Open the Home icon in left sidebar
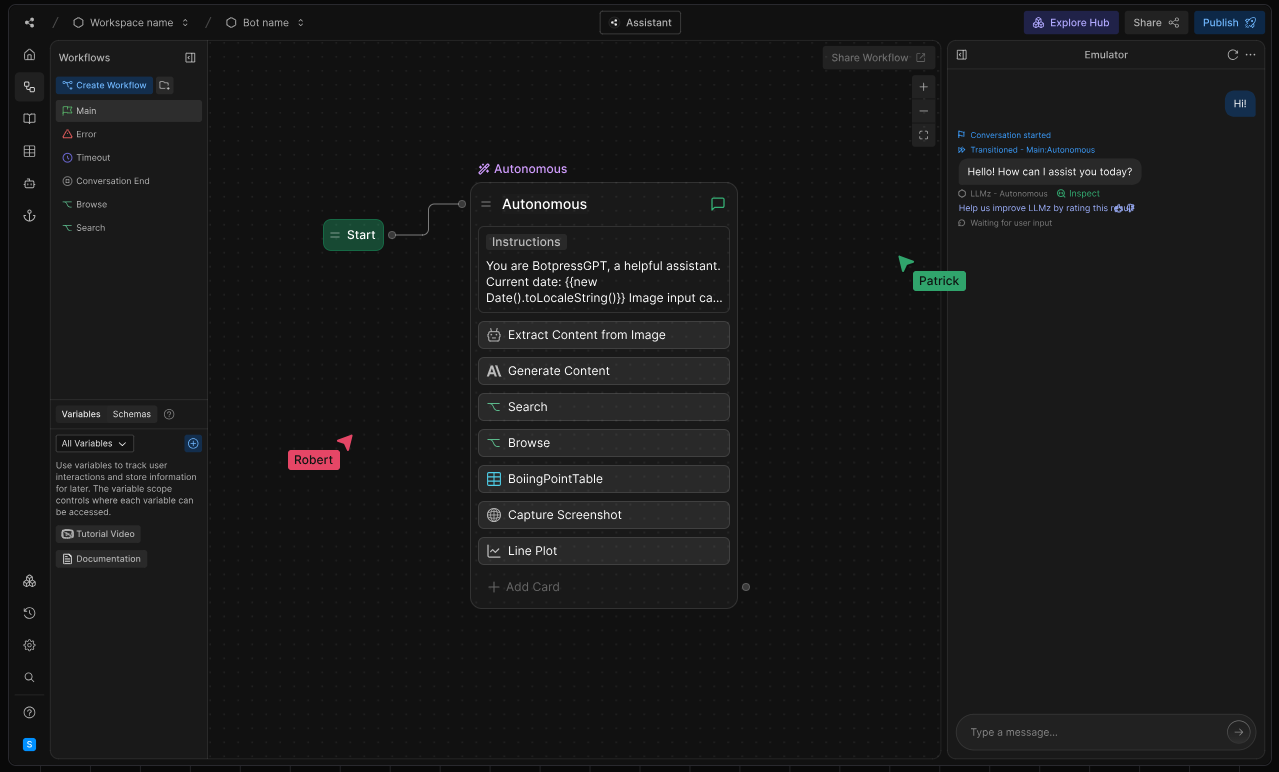The width and height of the screenshot is (1279, 772). [29, 55]
